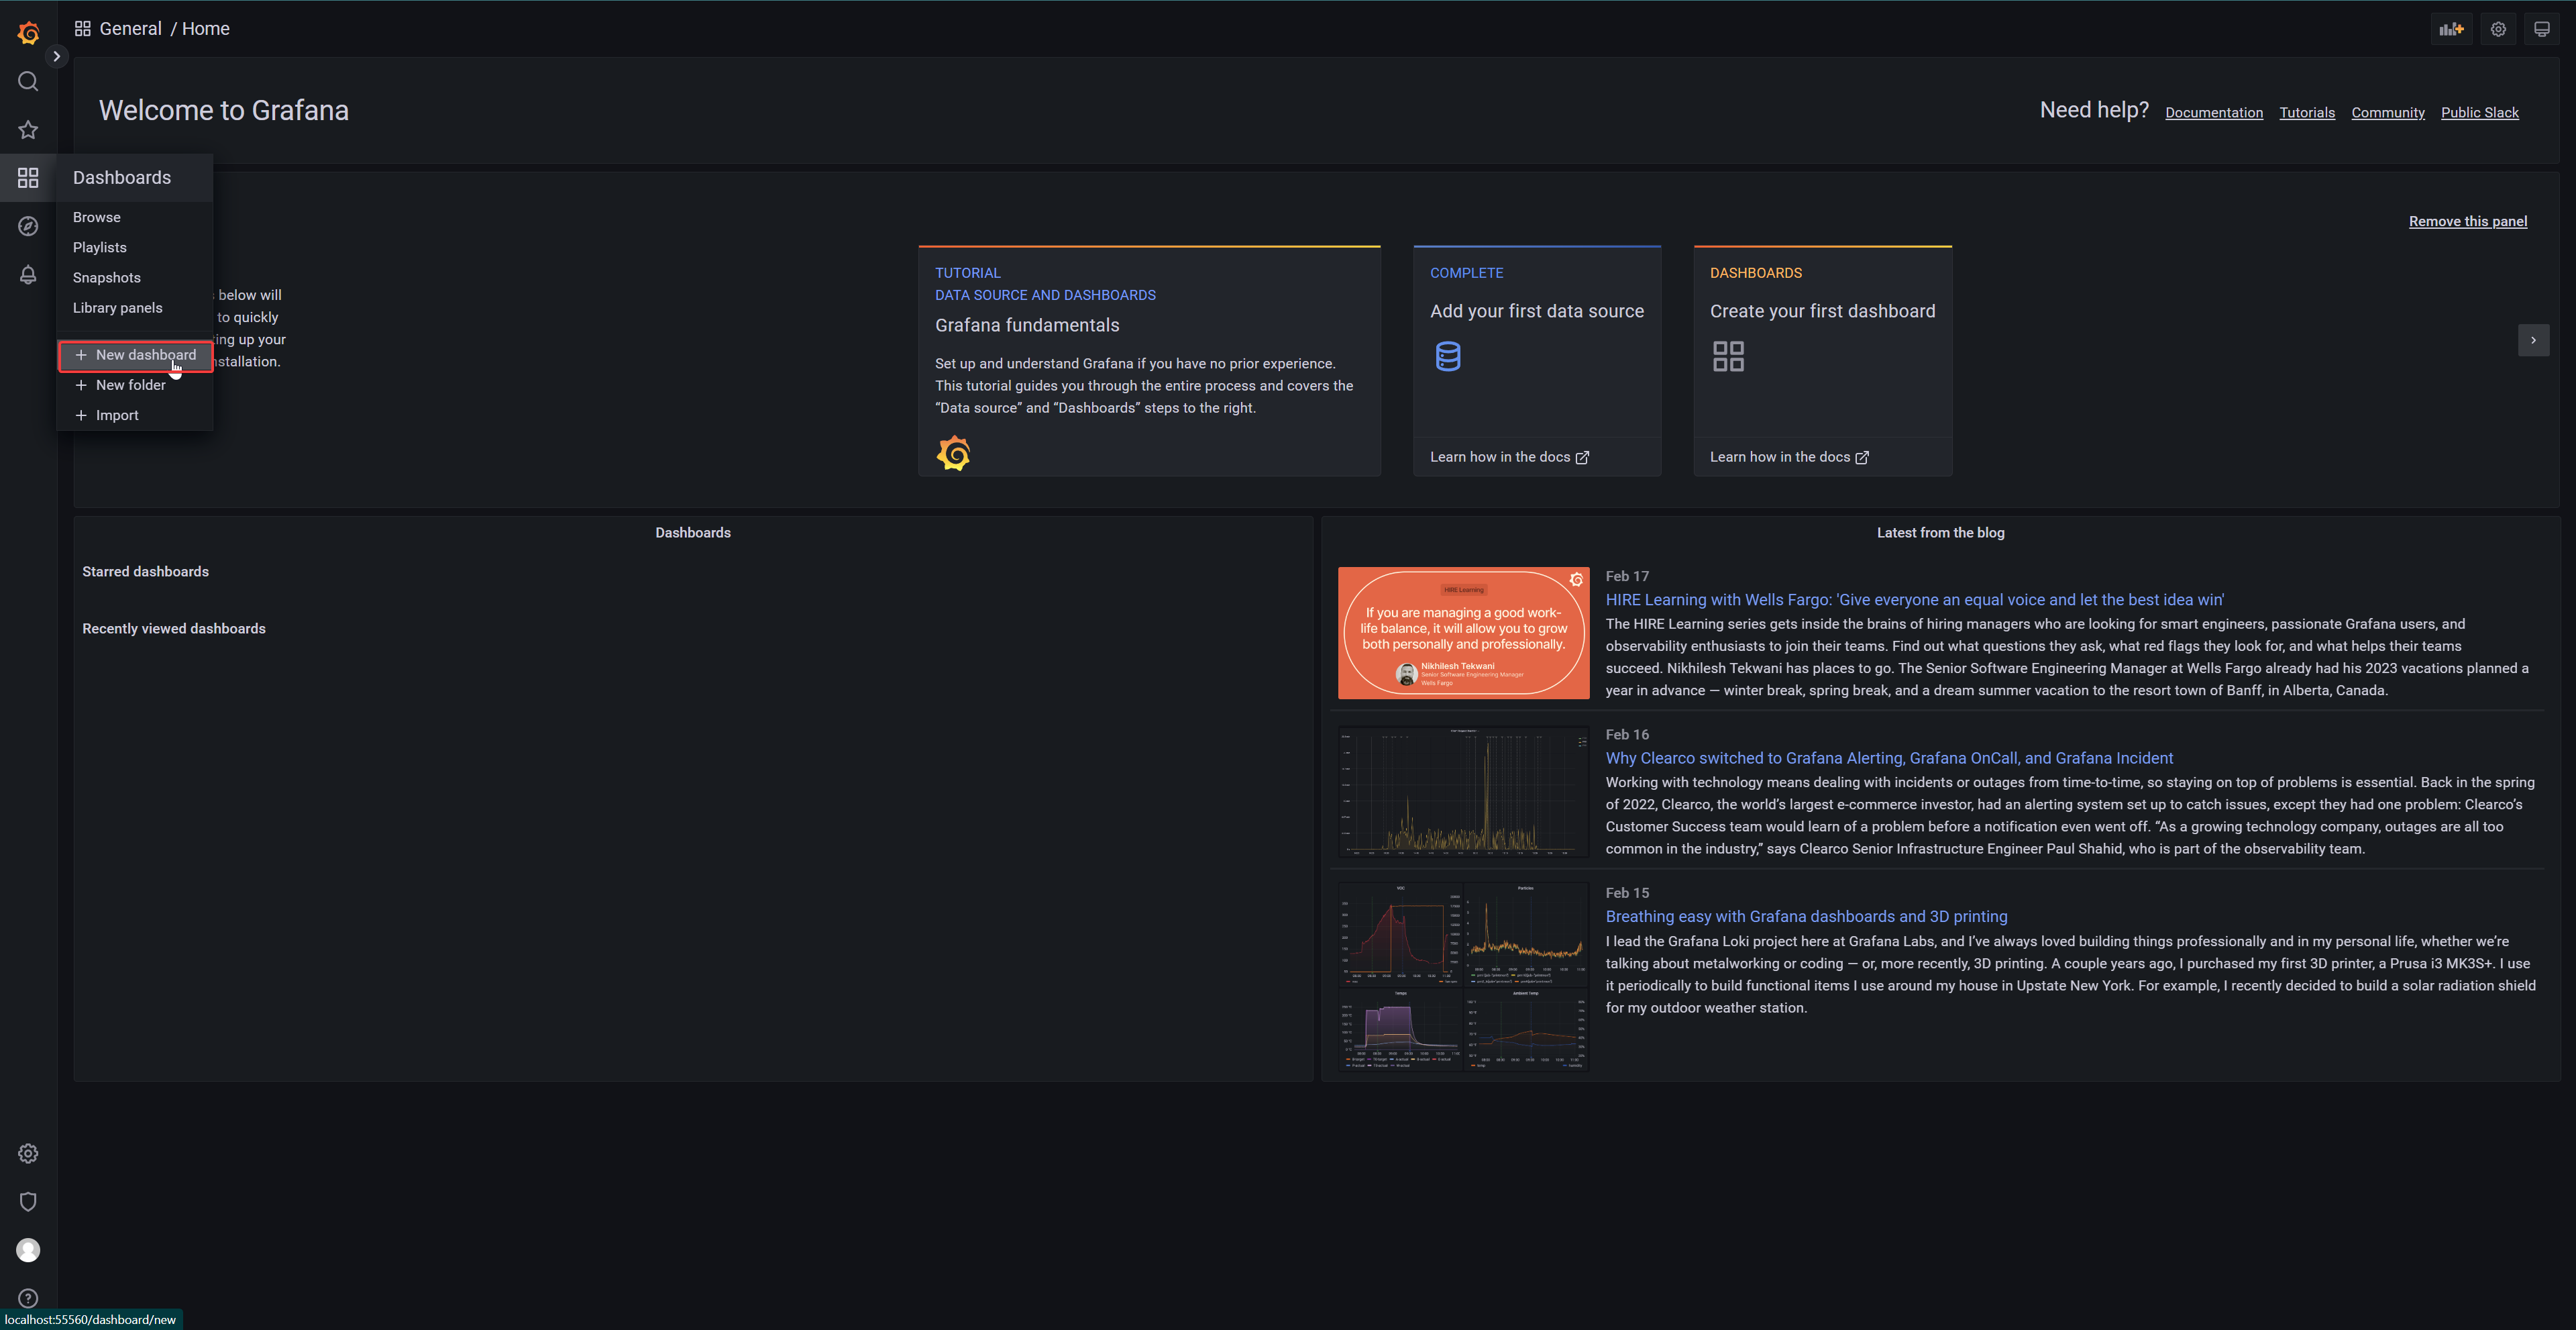Click the Feb 16 blog date
This screenshot has height=1330, width=2576.
[1627, 734]
